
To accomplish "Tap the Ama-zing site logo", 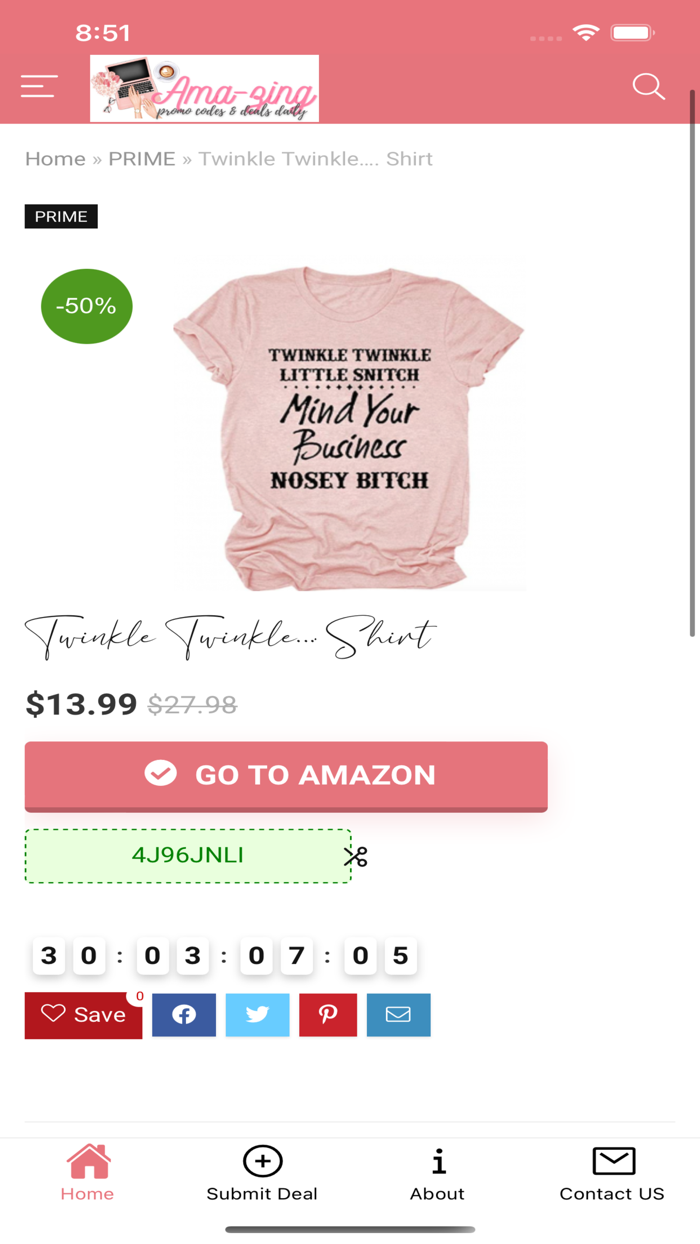I will pyautogui.click(x=204, y=88).
